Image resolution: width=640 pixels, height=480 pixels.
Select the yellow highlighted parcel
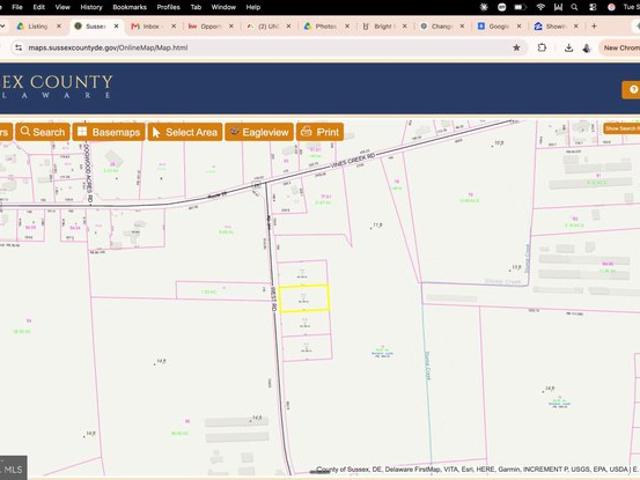tap(304, 298)
